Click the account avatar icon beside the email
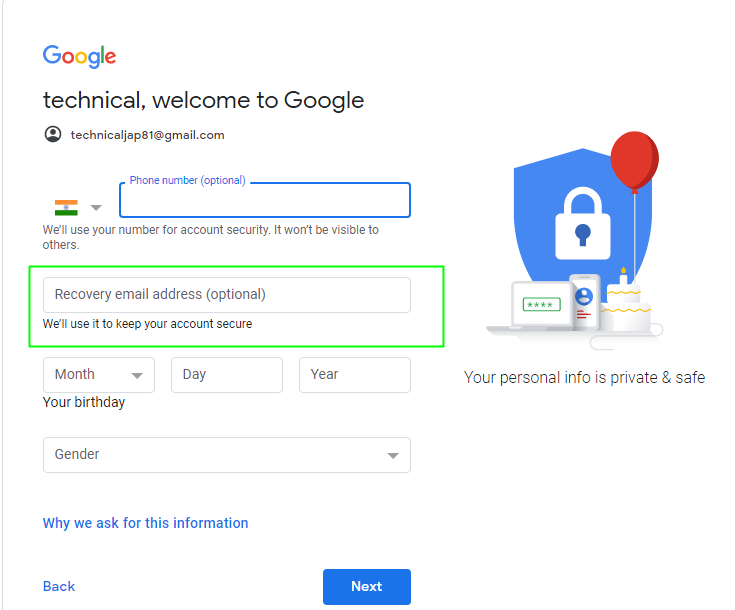Image resolution: width=735 pixels, height=610 pixels. [53, 134]
